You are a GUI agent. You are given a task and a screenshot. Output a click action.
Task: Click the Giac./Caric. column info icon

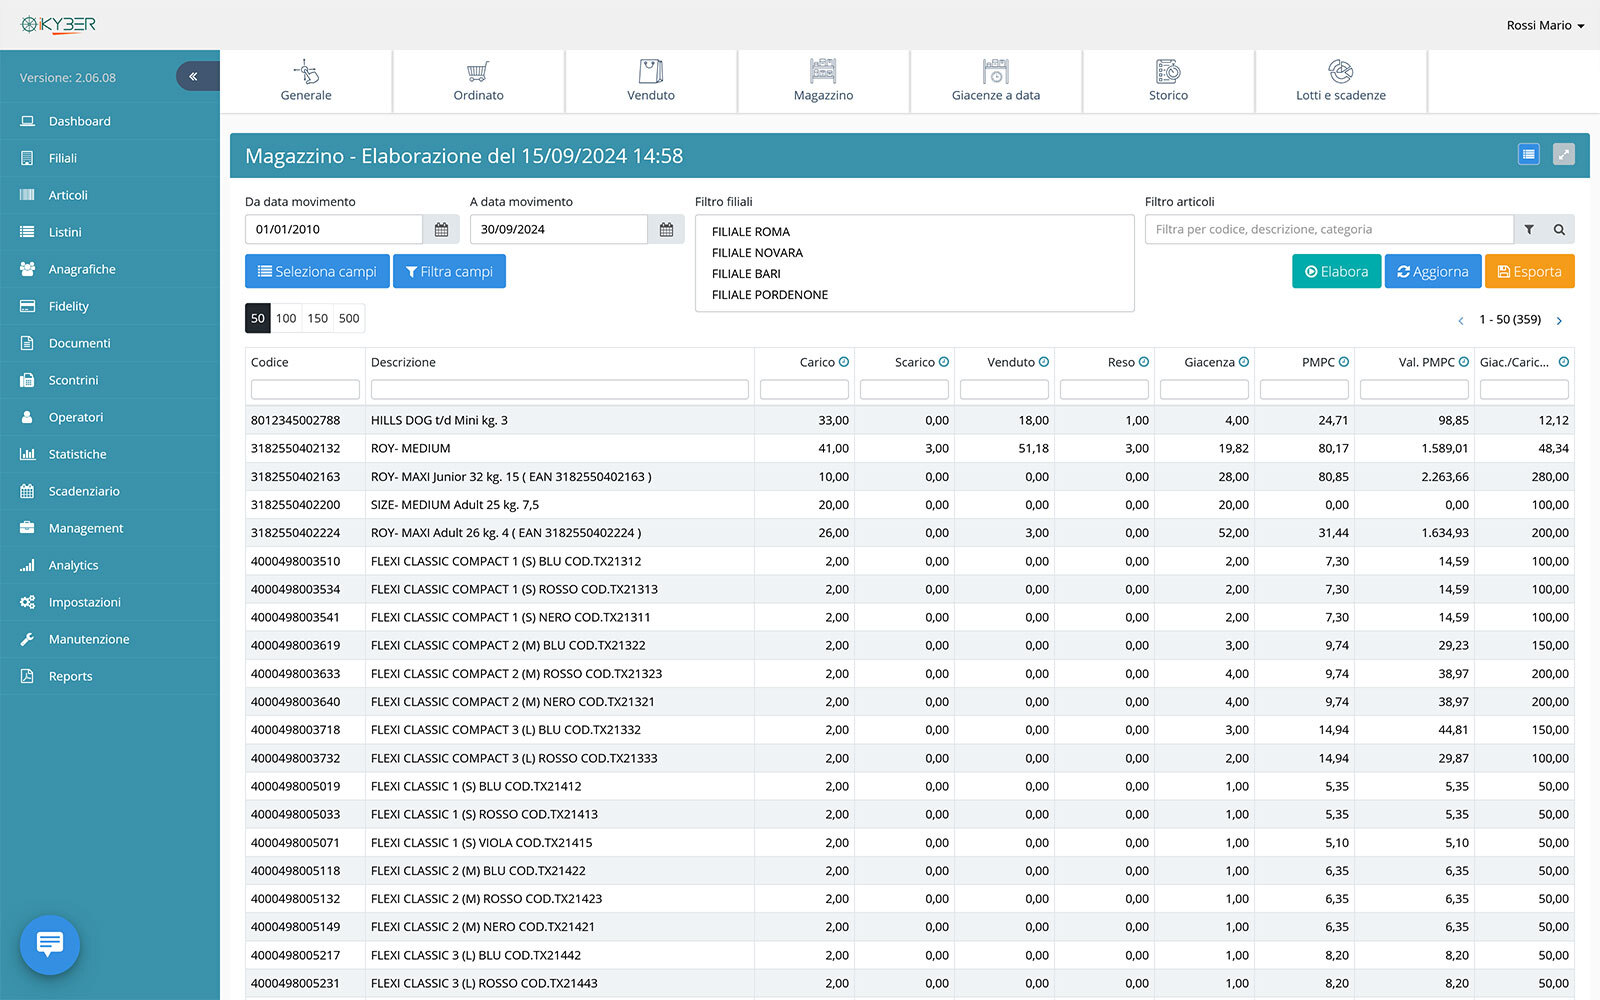[1564, 362]
